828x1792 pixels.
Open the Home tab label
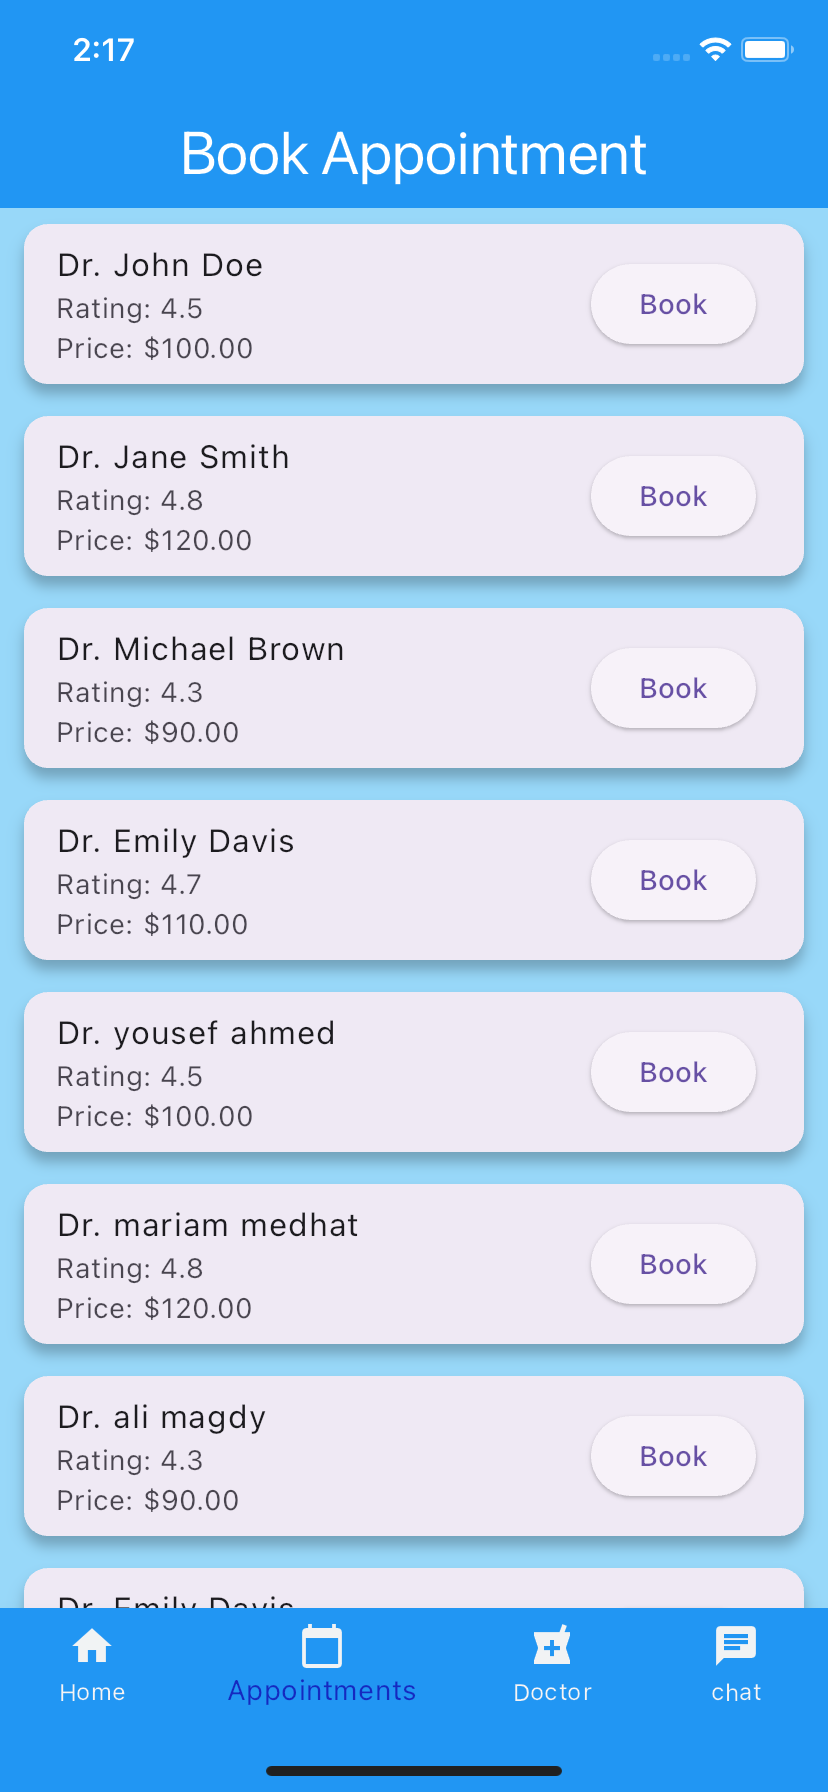pos(92,1692)
